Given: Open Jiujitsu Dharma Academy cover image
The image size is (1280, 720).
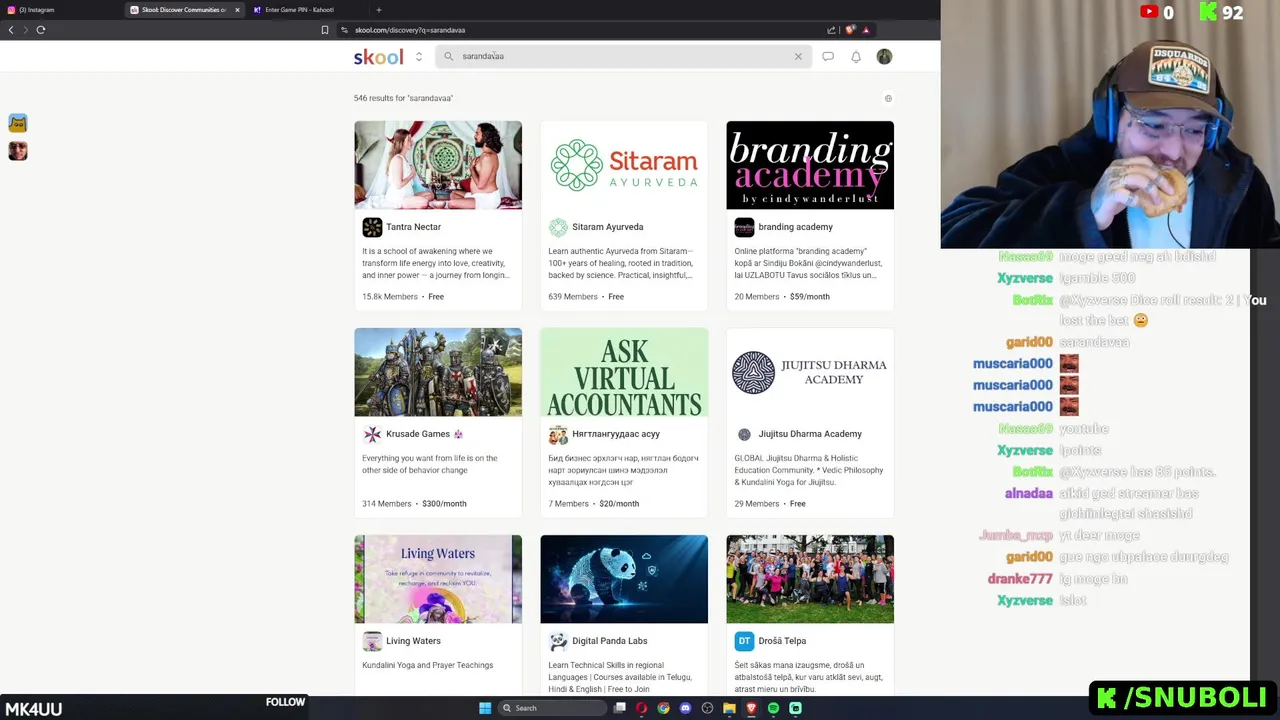Looking at the screenshot, I should click(x=810, y=372).
